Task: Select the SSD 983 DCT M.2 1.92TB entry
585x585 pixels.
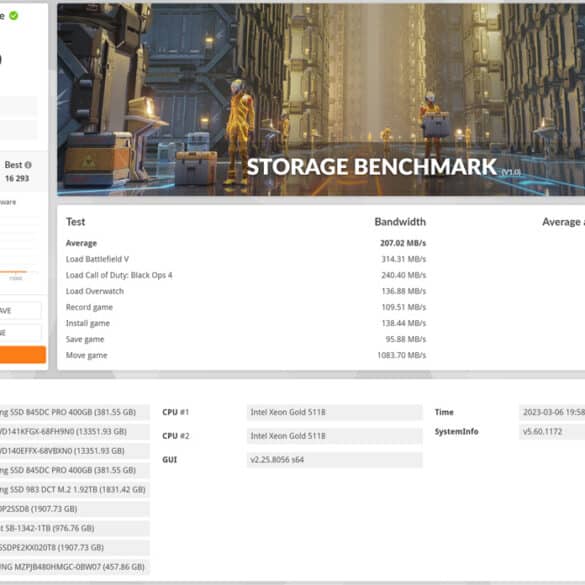Action: click(x=75, y=490)
